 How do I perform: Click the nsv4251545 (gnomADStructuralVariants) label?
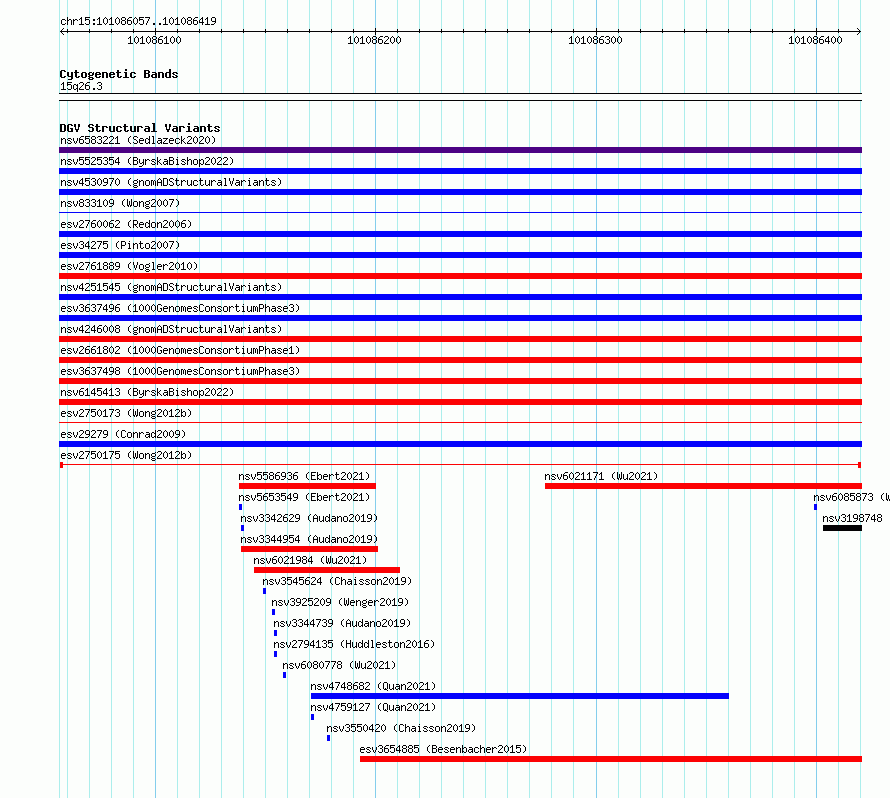[x=171, y=287]
